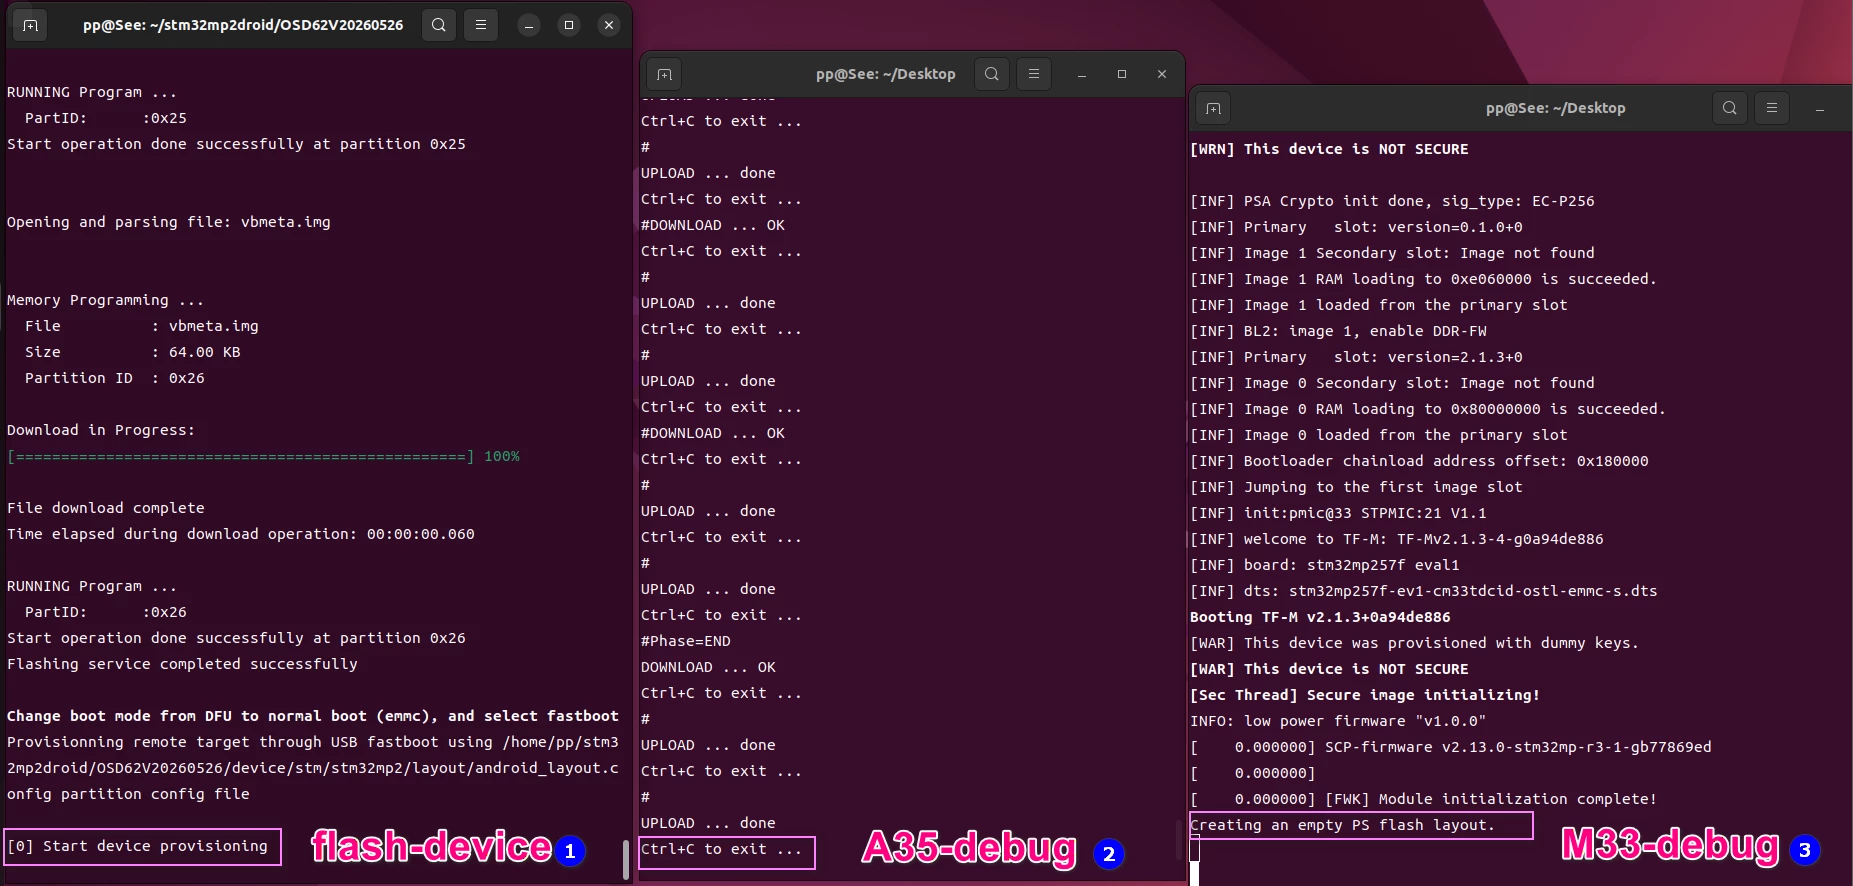The image size is (1853, 886).
Task: Open new tab in OSD62V20260526 terminal
Action: pyautogui.click(x=31, y=25)
